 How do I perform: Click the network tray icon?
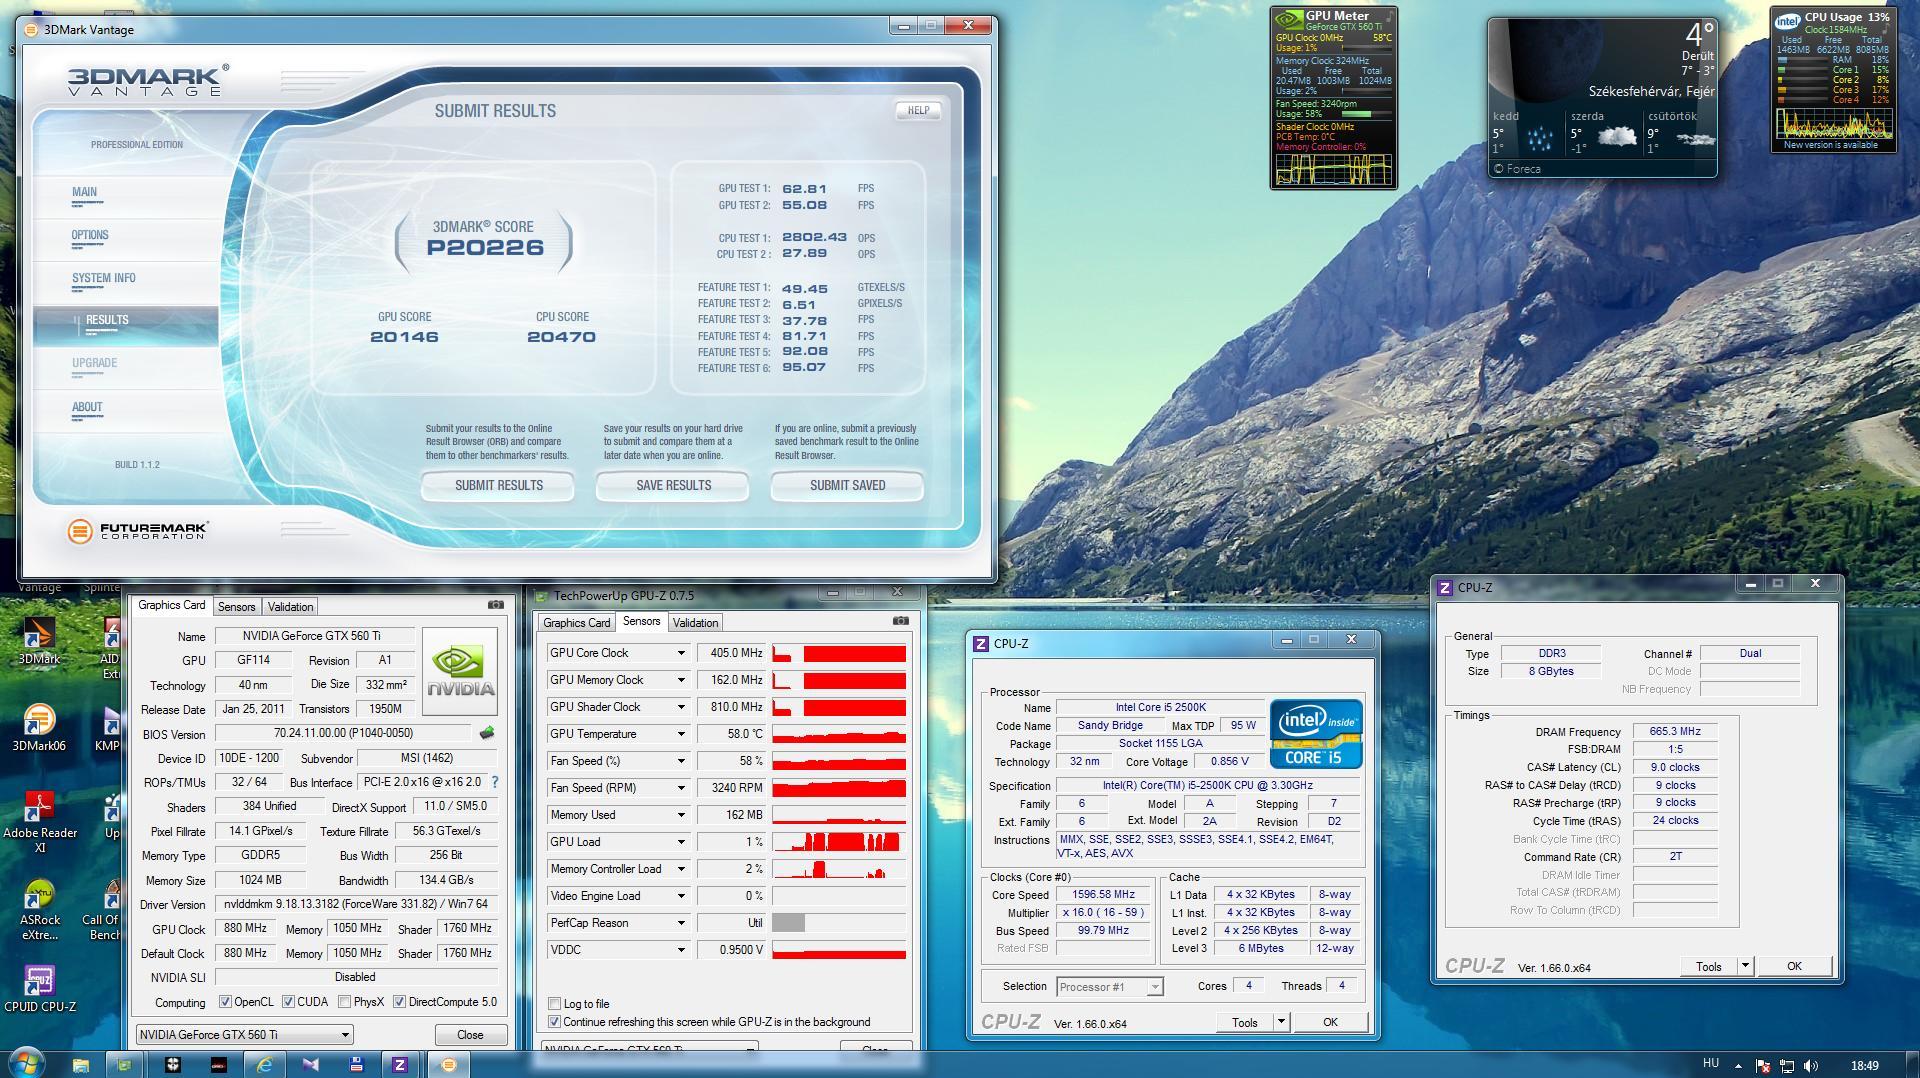click(1787, 1066)
